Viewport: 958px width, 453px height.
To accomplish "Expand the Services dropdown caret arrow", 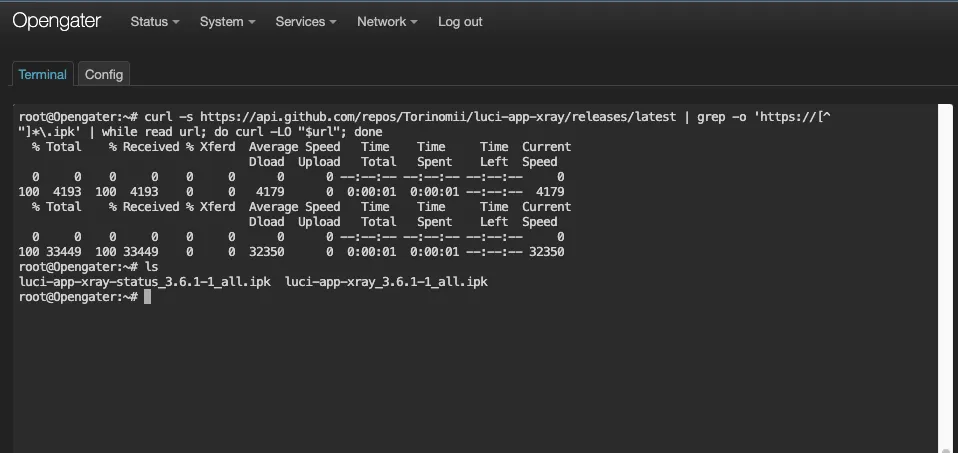I will tap(333, 22).
